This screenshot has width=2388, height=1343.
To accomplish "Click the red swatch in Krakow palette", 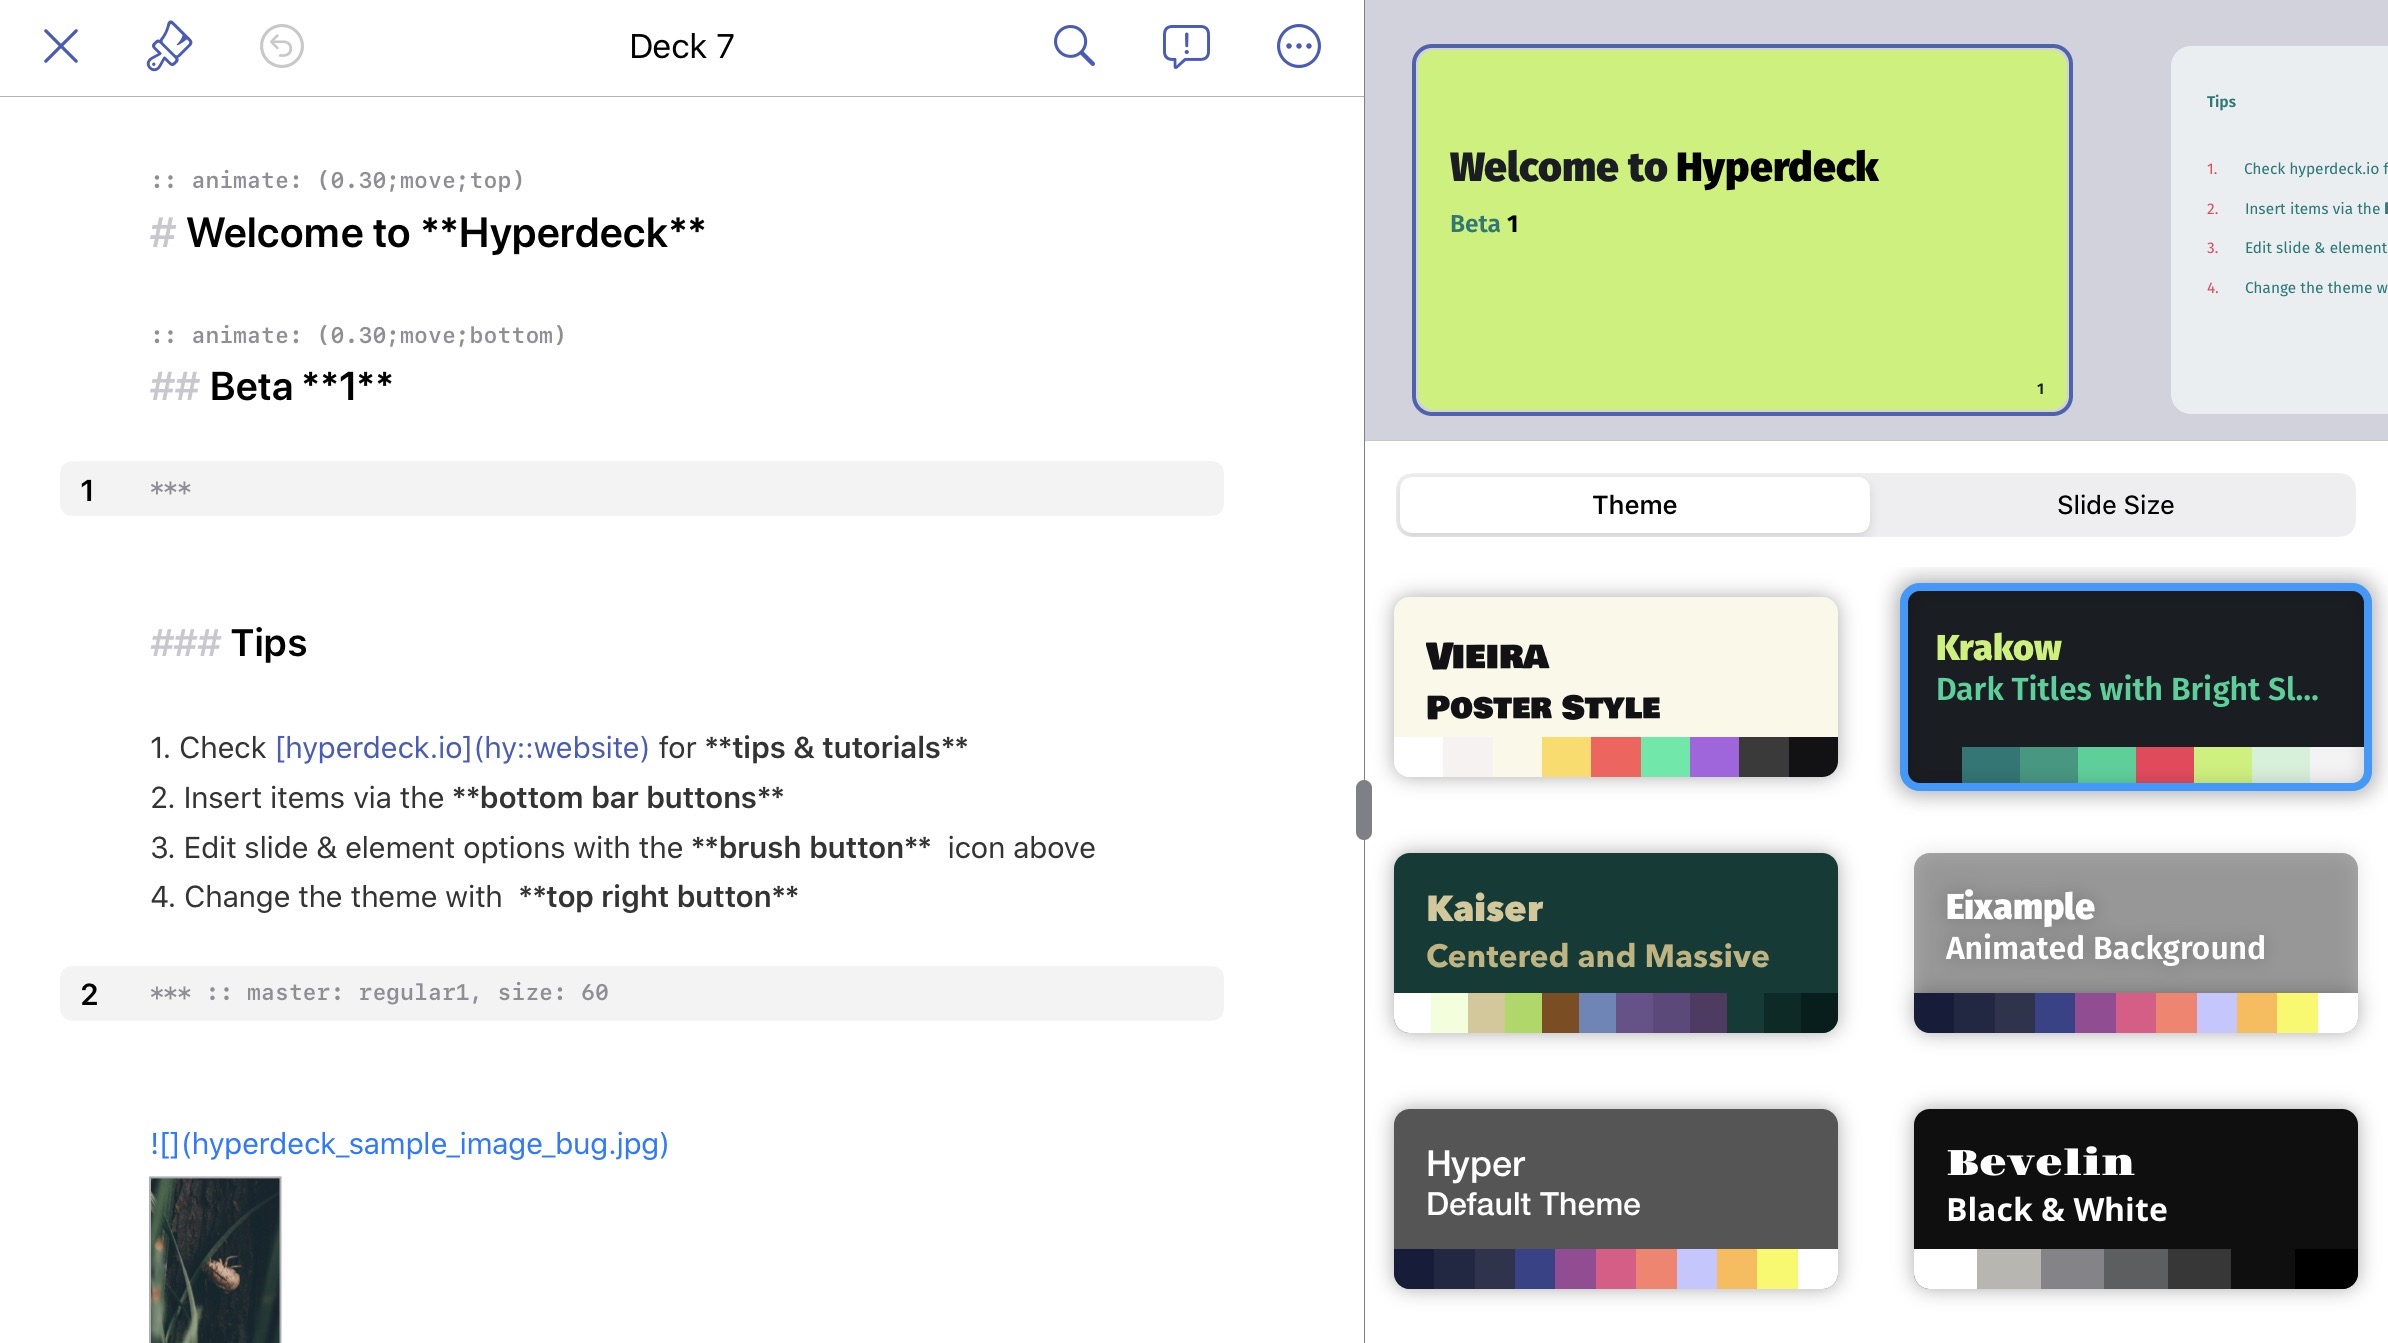I will pyautogui.click(x=2164, y=765).
